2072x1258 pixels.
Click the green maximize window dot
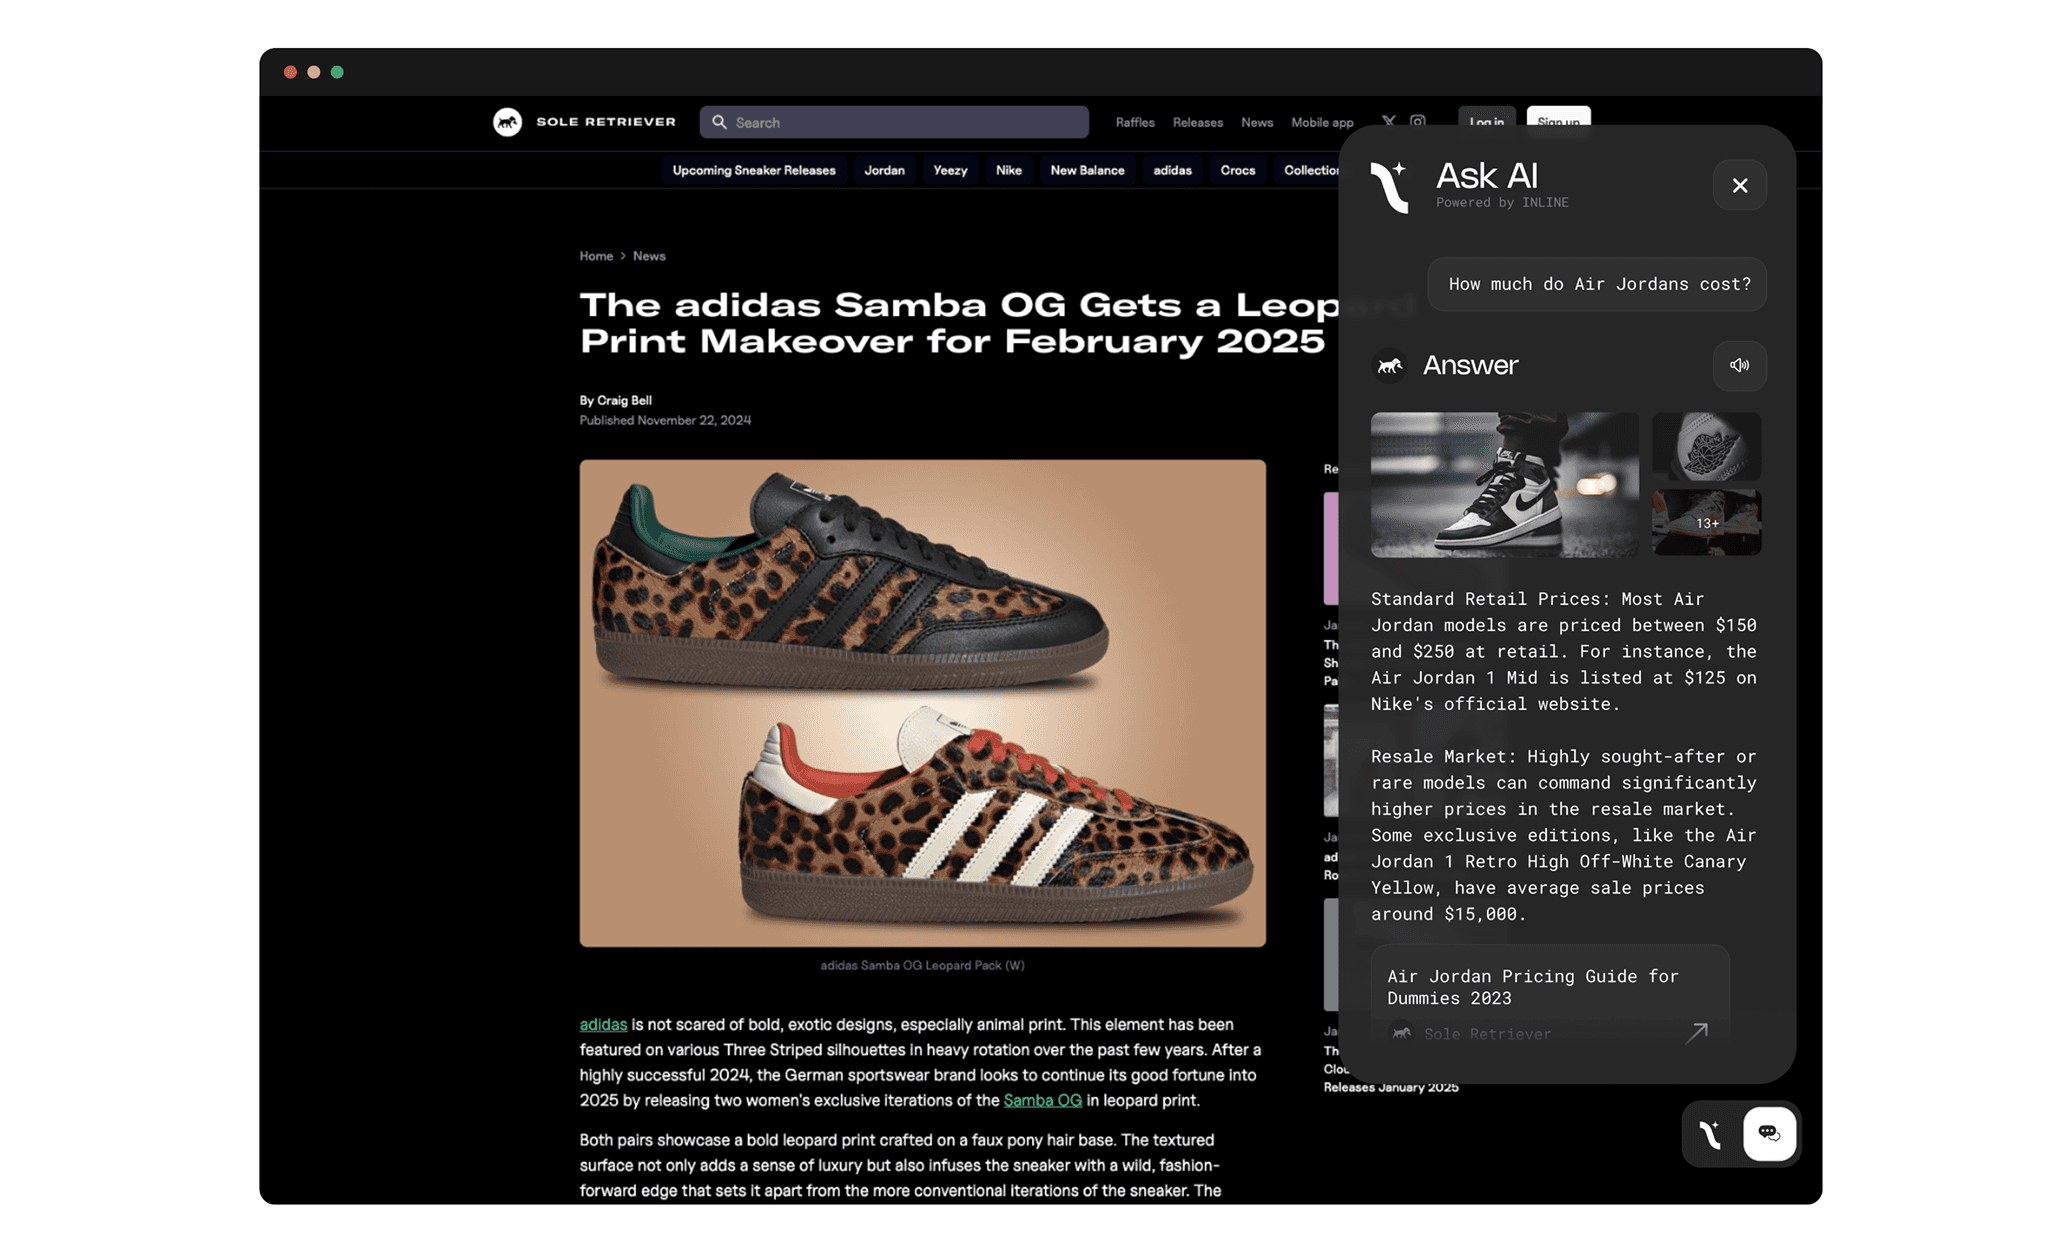point(338,72)
